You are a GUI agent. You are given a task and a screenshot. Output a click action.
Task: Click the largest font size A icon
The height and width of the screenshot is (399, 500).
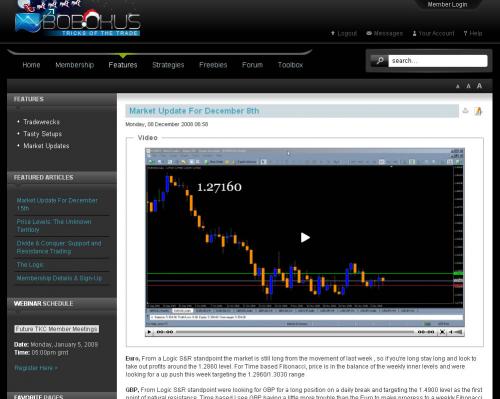479,86
